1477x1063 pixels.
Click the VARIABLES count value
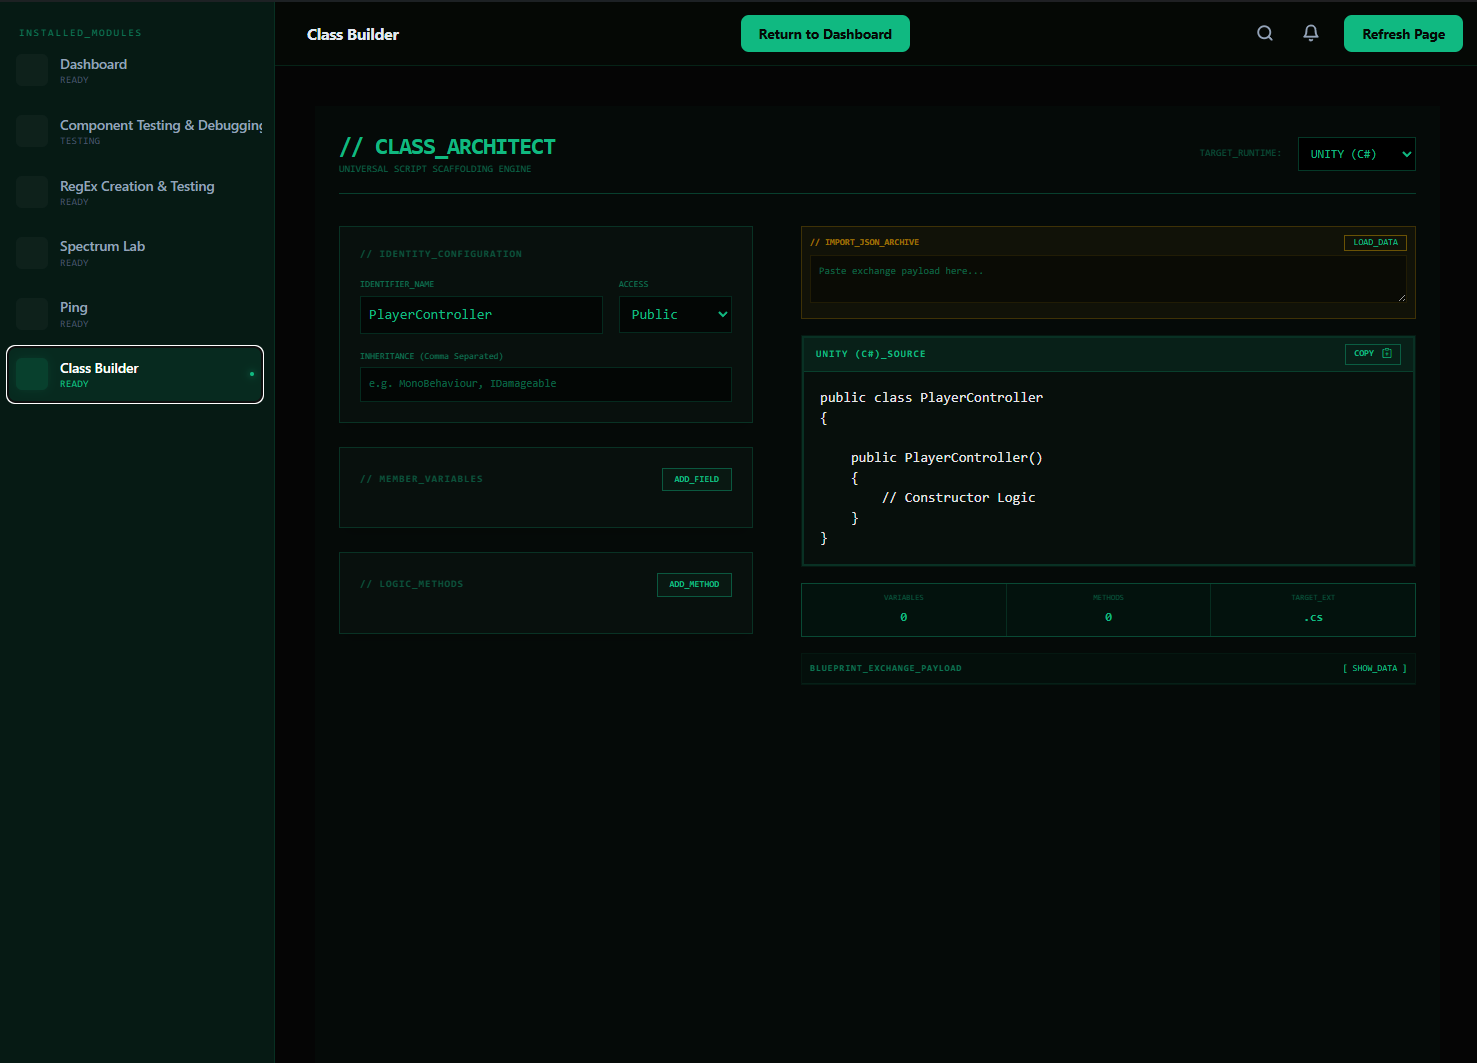coord(904,617)
